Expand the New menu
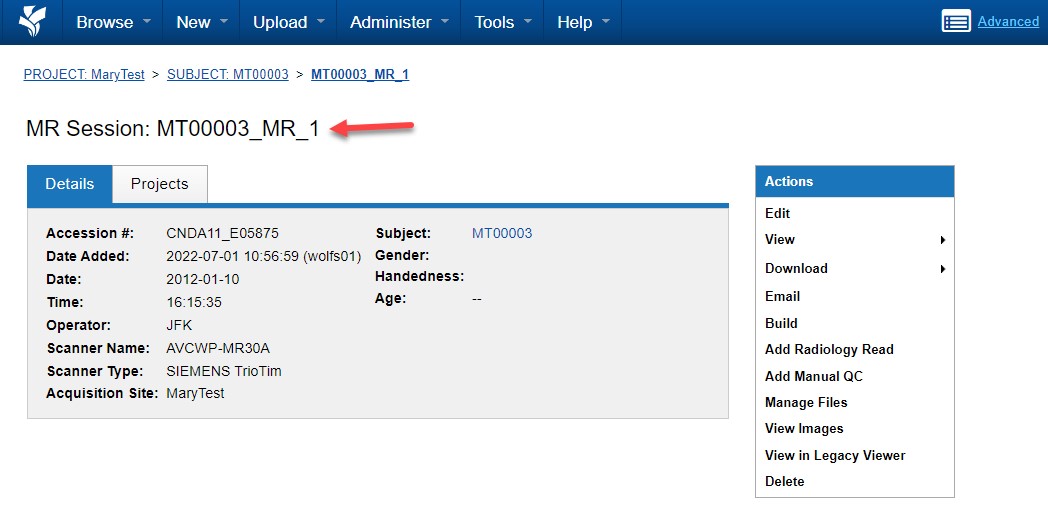This screenshot has width=1048, height=513. click(x=202, y=22)
